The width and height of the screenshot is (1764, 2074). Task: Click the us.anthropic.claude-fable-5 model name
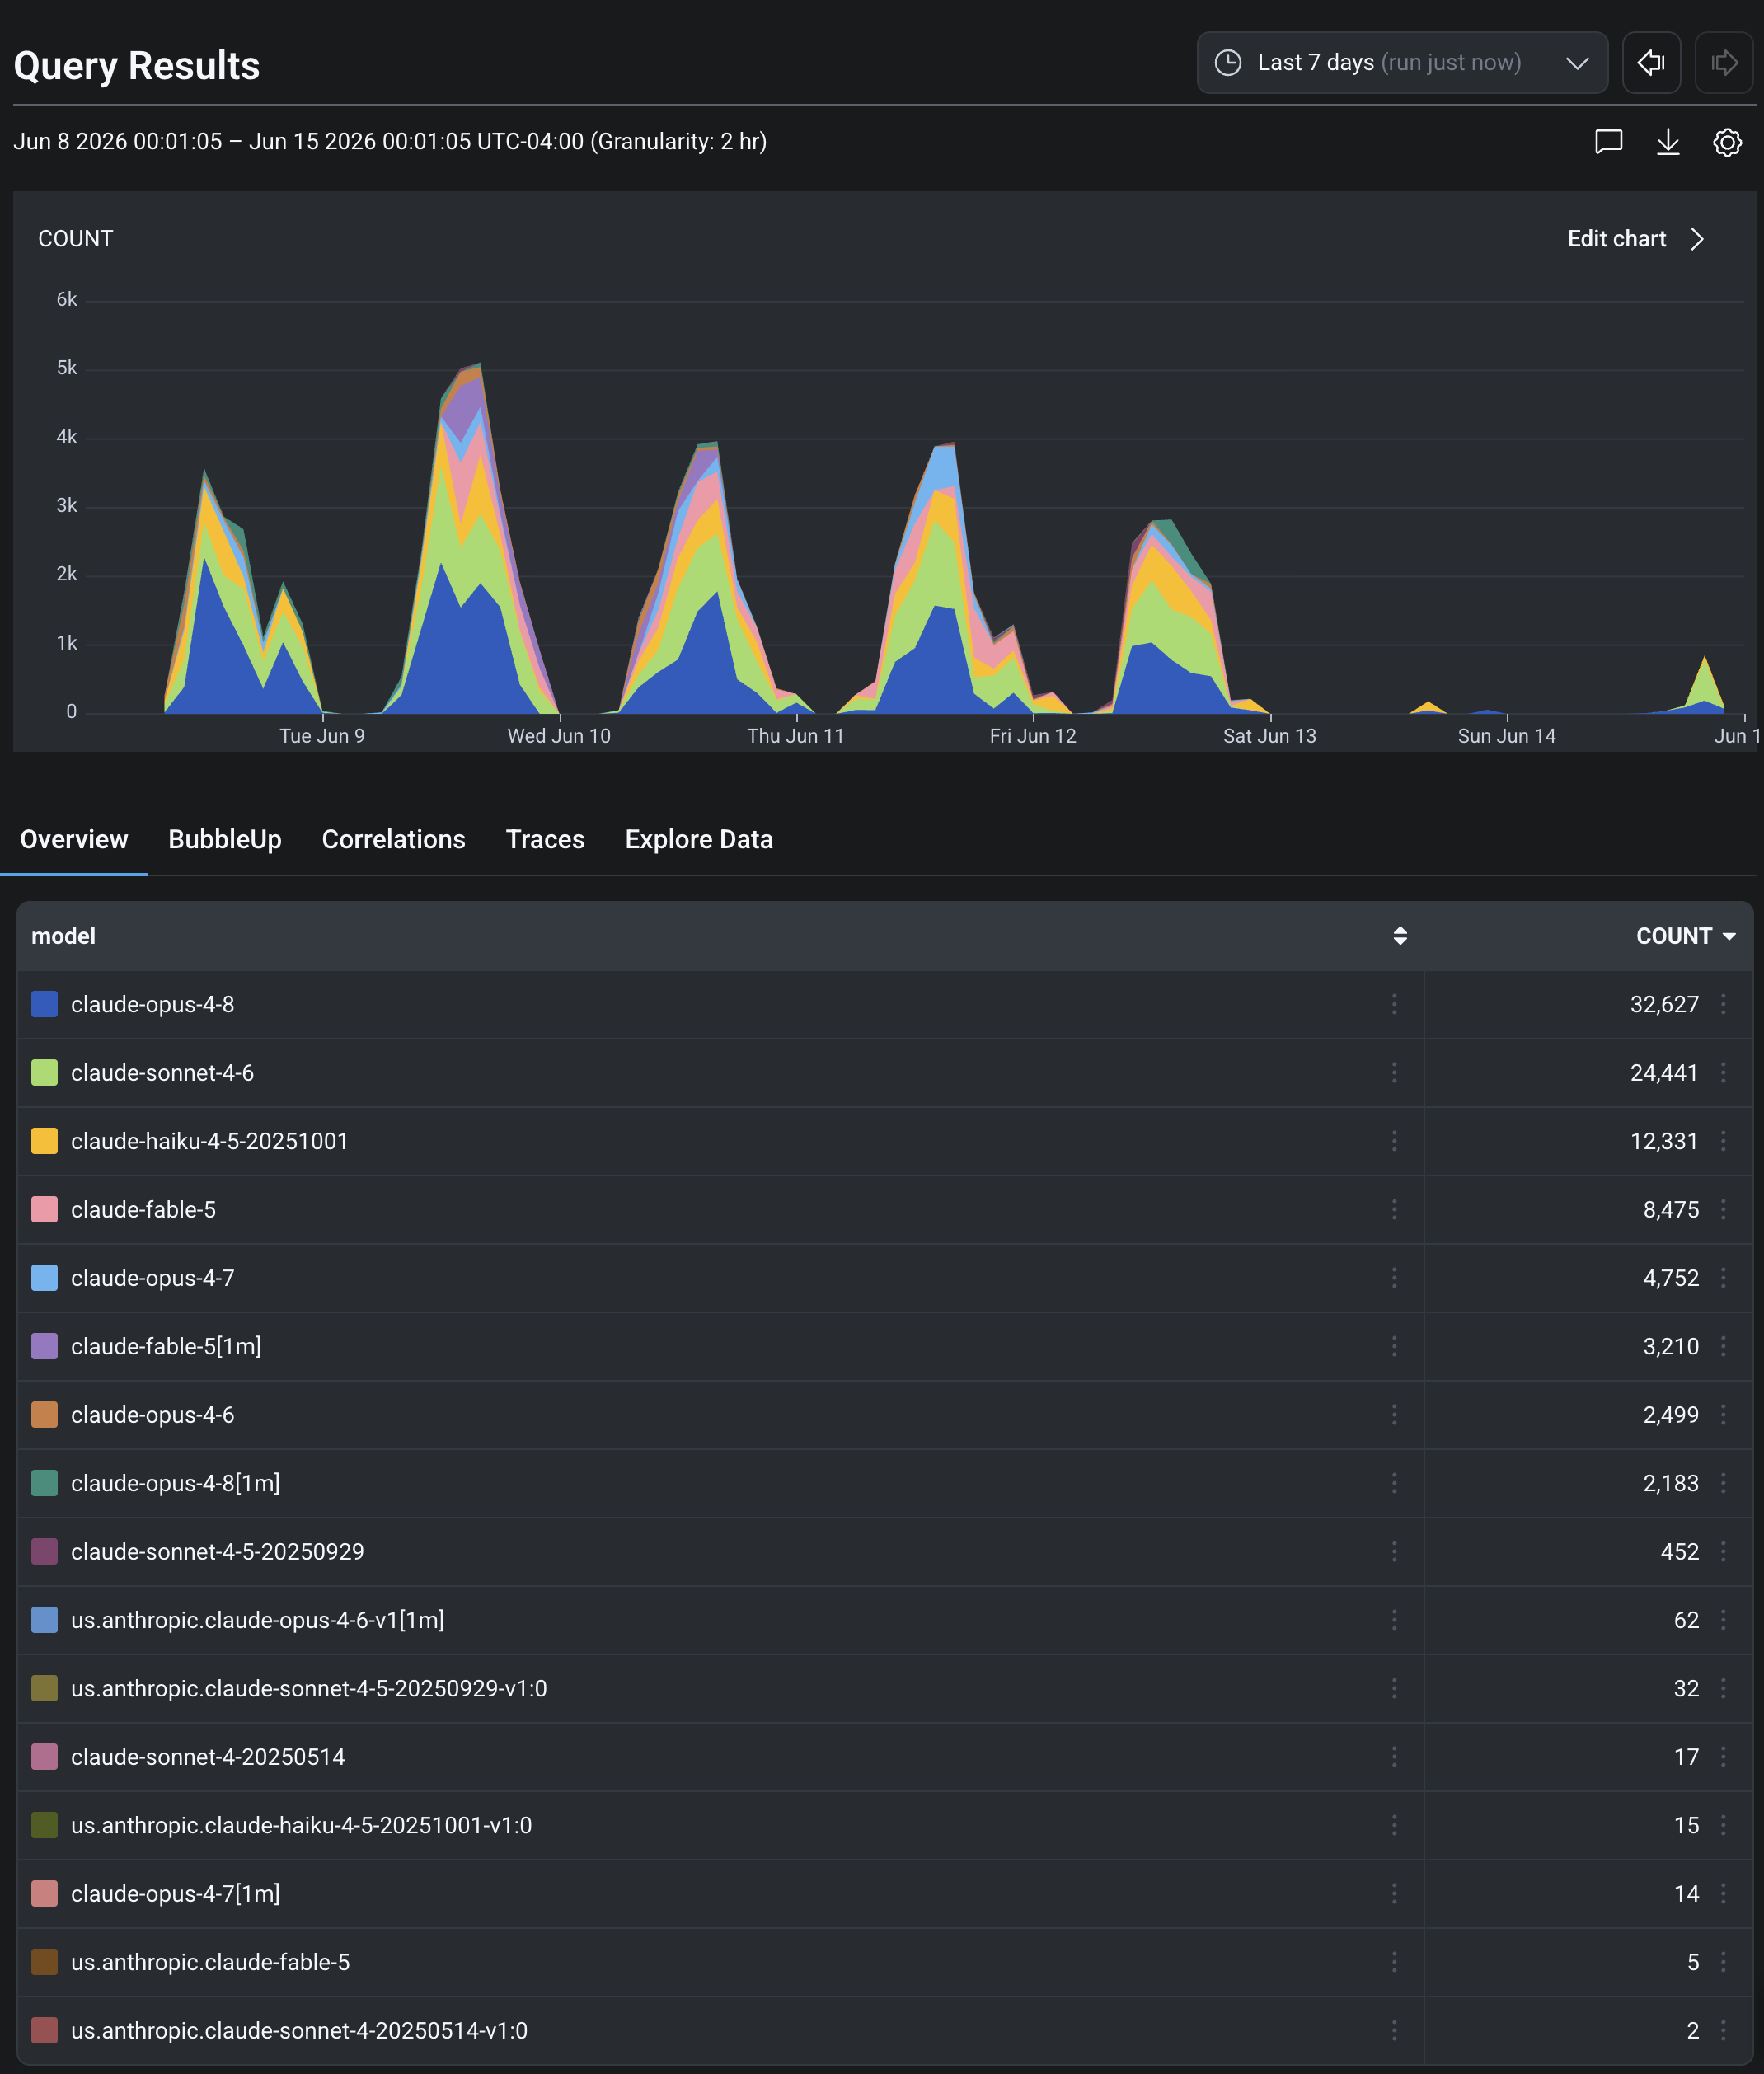tap(210, 1962)
